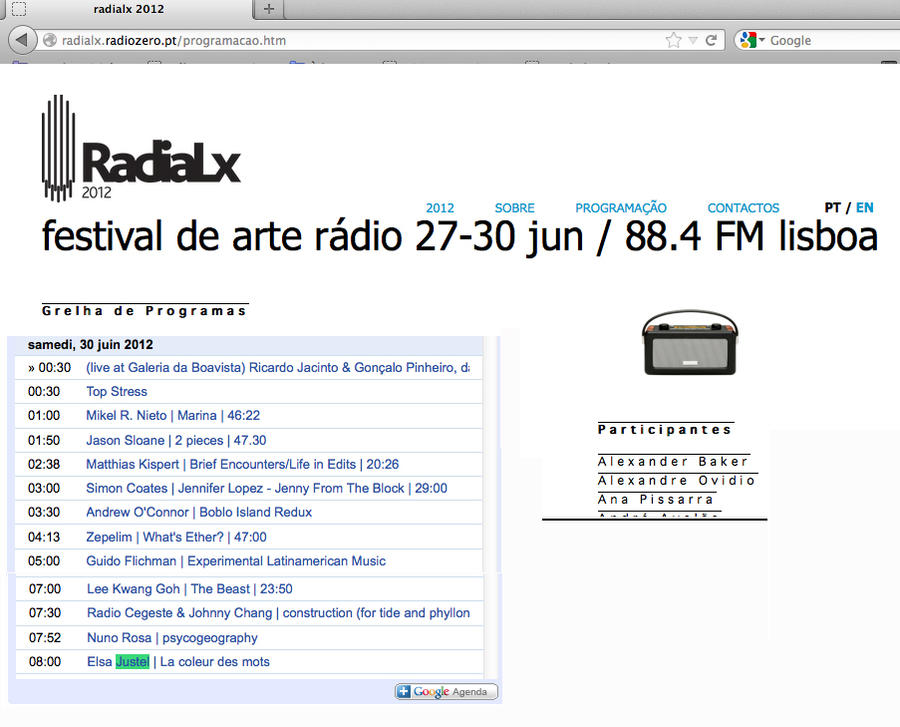Open the CONTACTOS navigation link

(743, 208)
